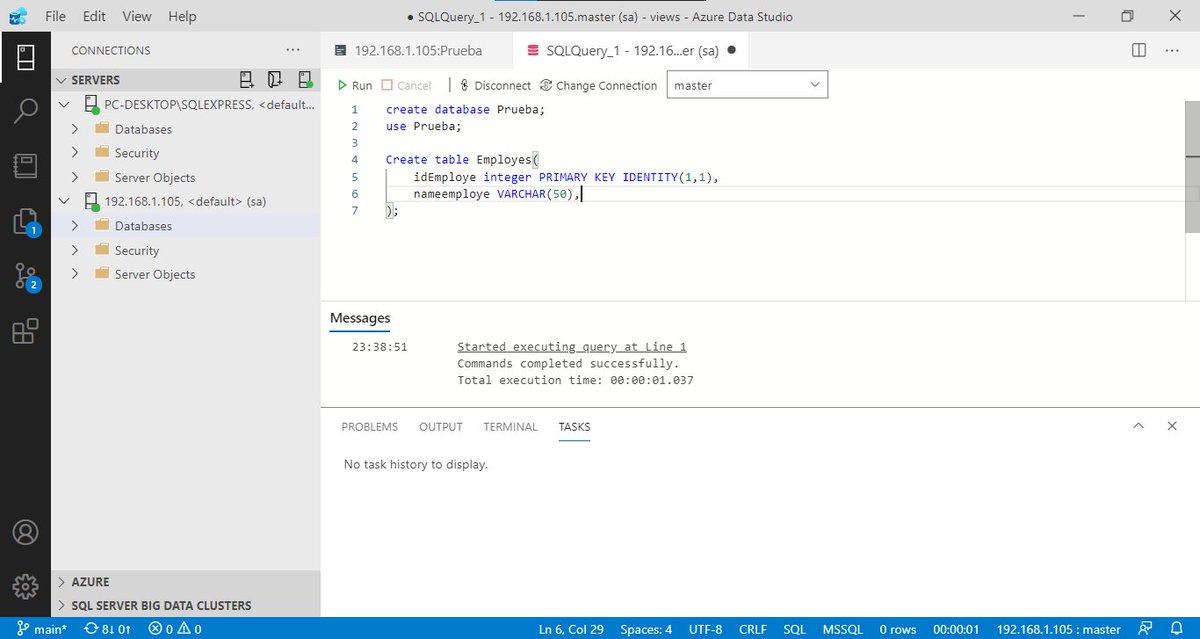
Task: Click Change Connection
Action: 598,86
